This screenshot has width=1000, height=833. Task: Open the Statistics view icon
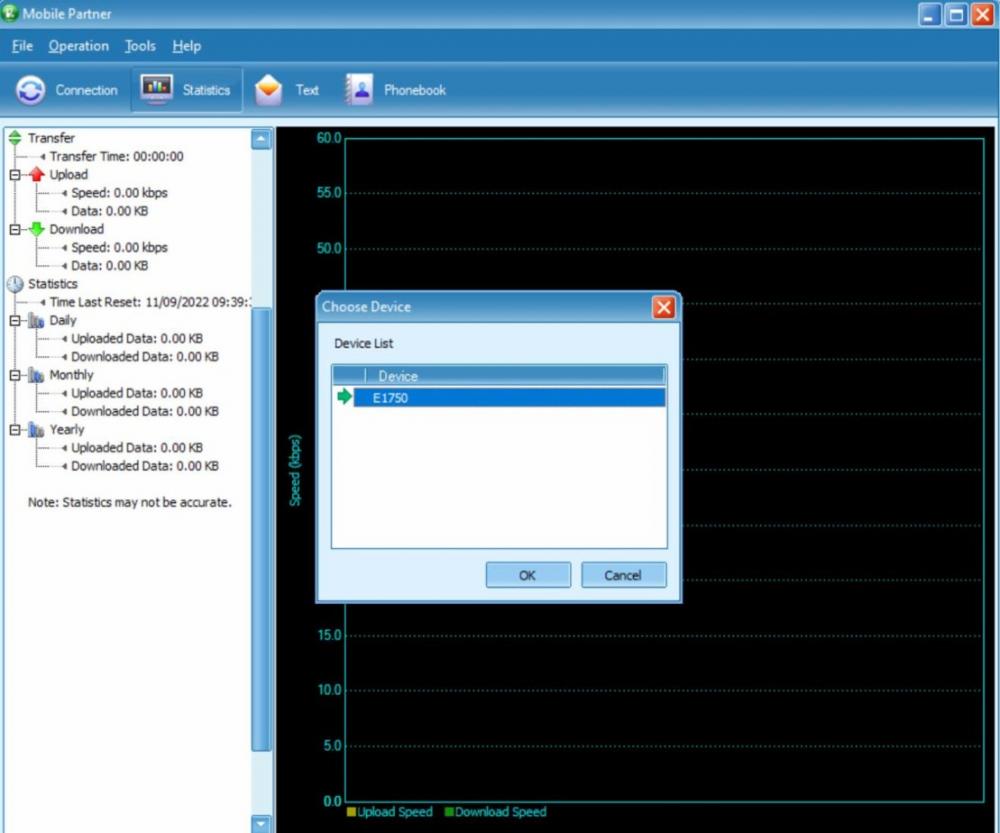tap(157, 89)
